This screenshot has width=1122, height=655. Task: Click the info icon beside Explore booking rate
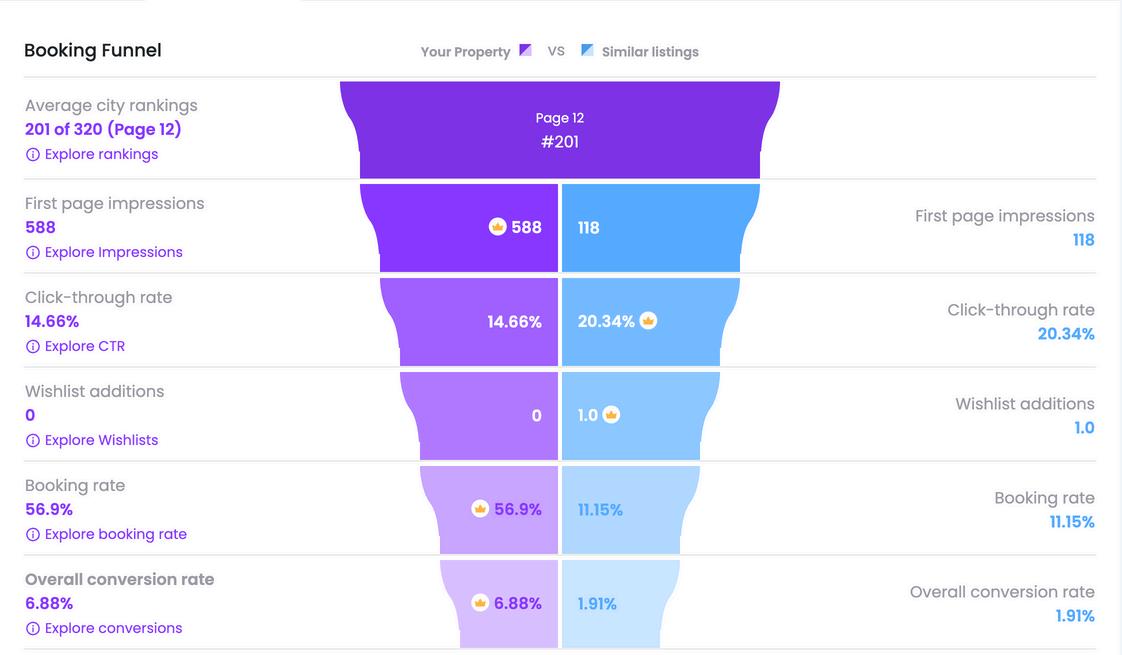click(33, 535)
